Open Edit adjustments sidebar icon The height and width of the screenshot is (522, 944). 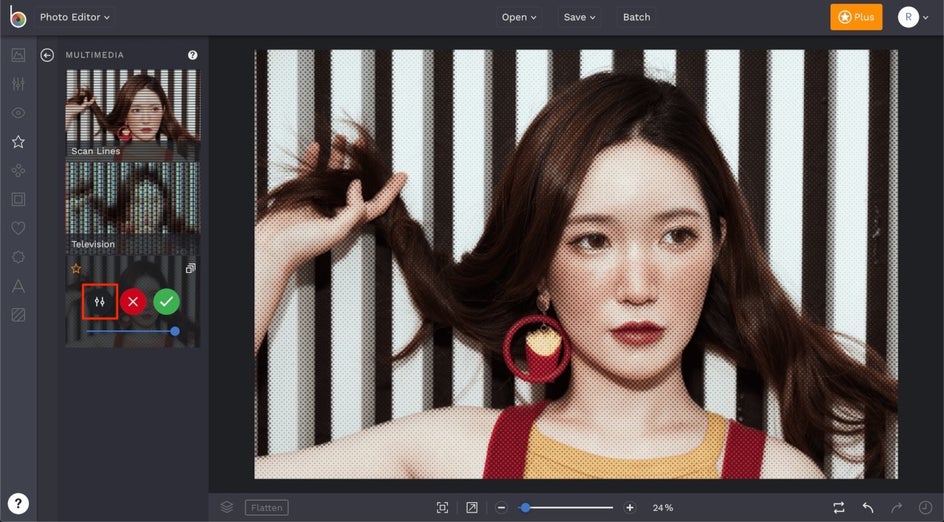[18, 84]
